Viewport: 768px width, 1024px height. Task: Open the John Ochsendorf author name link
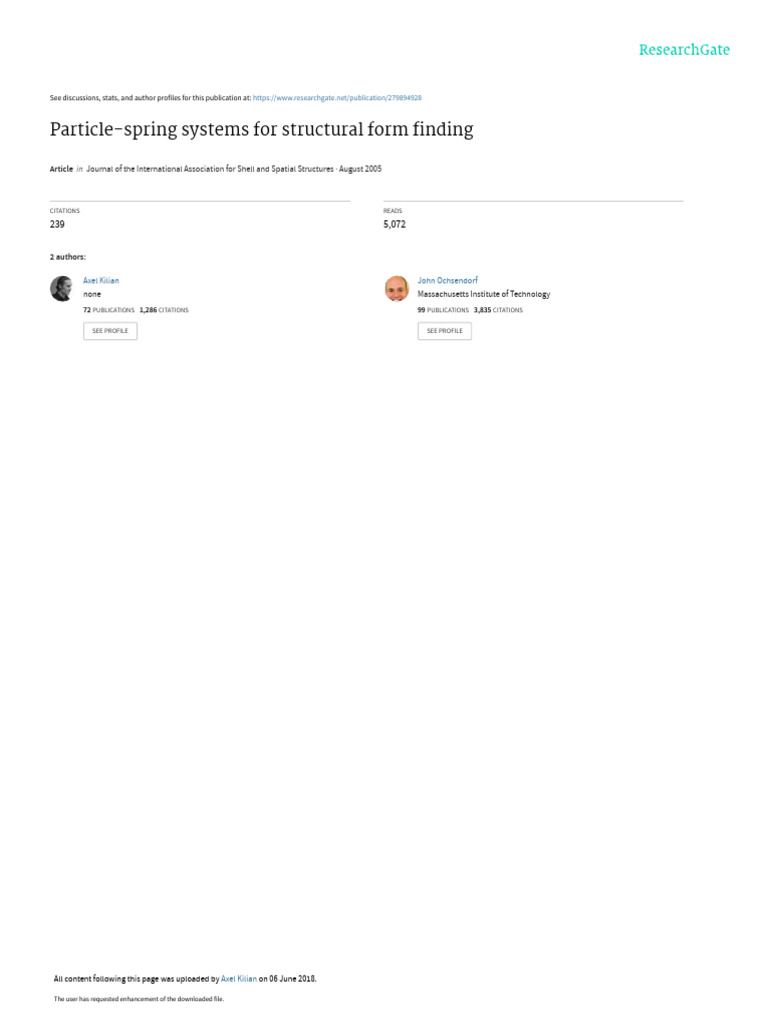pyautogui.click(x=447, y=280)
